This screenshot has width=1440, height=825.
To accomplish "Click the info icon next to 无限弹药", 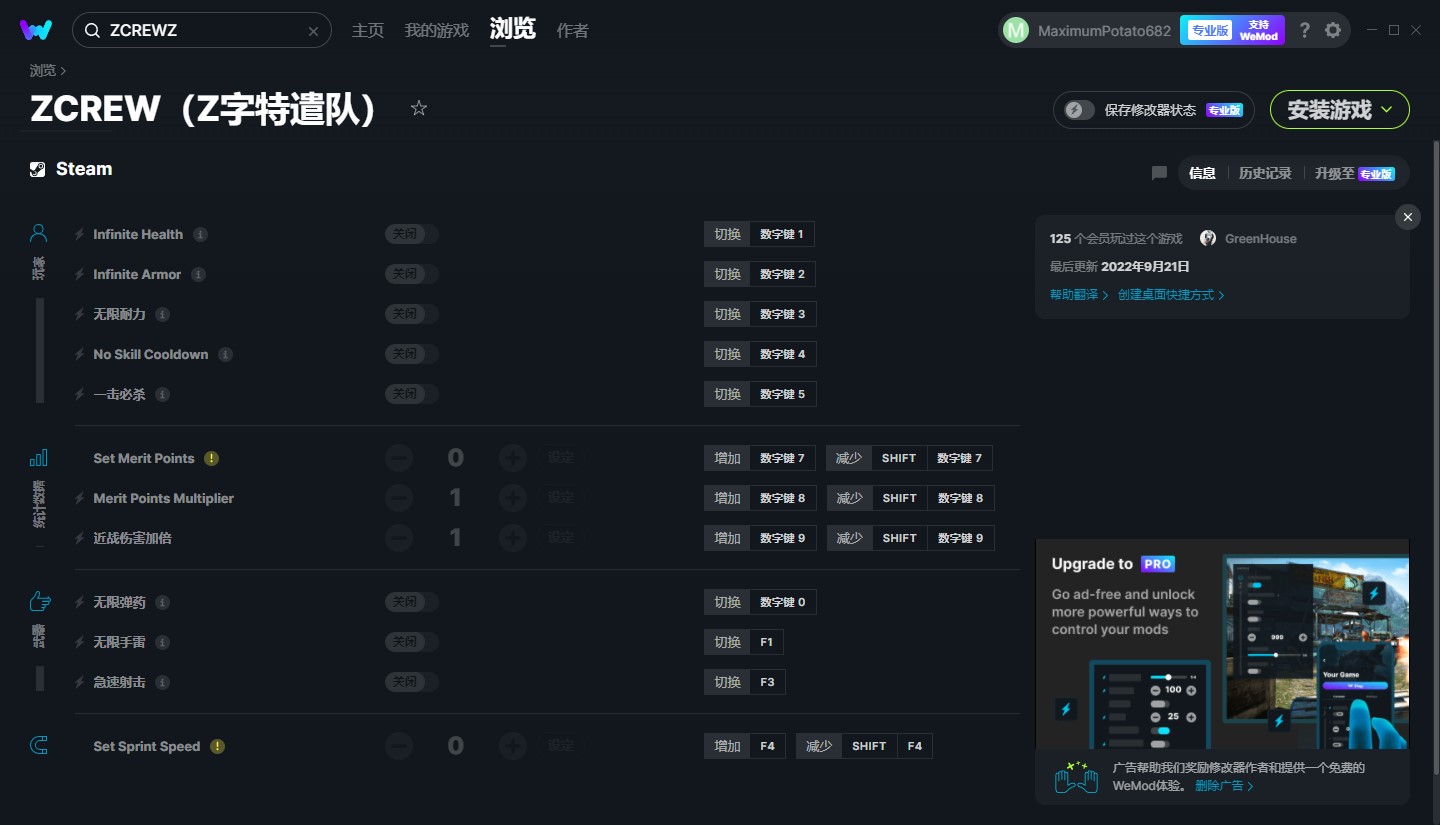I will (x=163, y=602).
